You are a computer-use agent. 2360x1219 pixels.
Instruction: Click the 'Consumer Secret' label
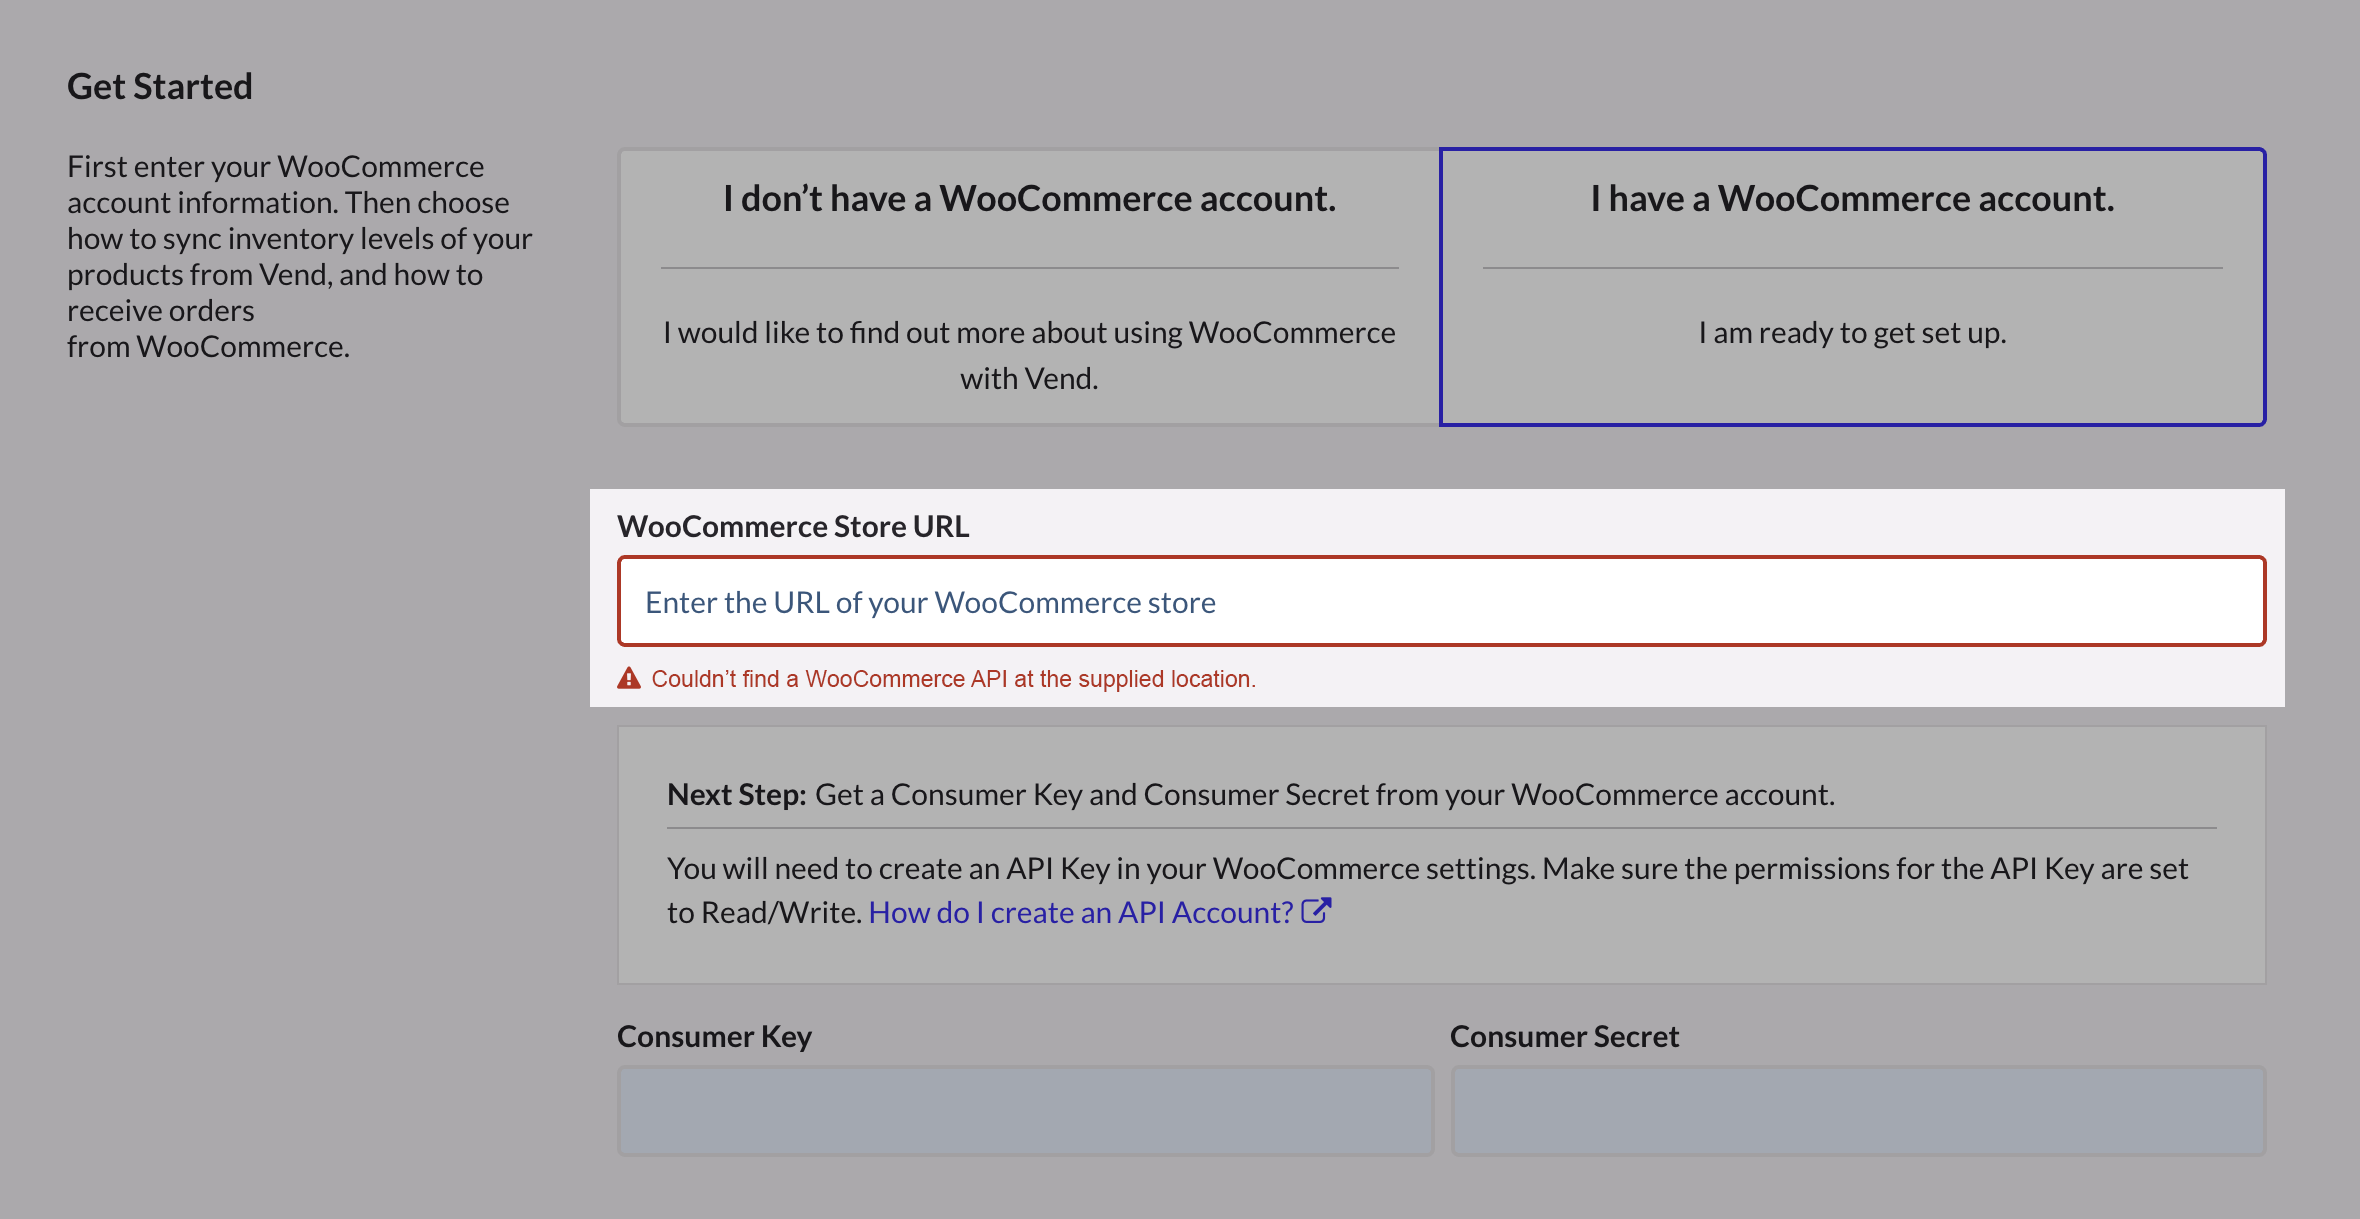[x=1564, y=1036]
